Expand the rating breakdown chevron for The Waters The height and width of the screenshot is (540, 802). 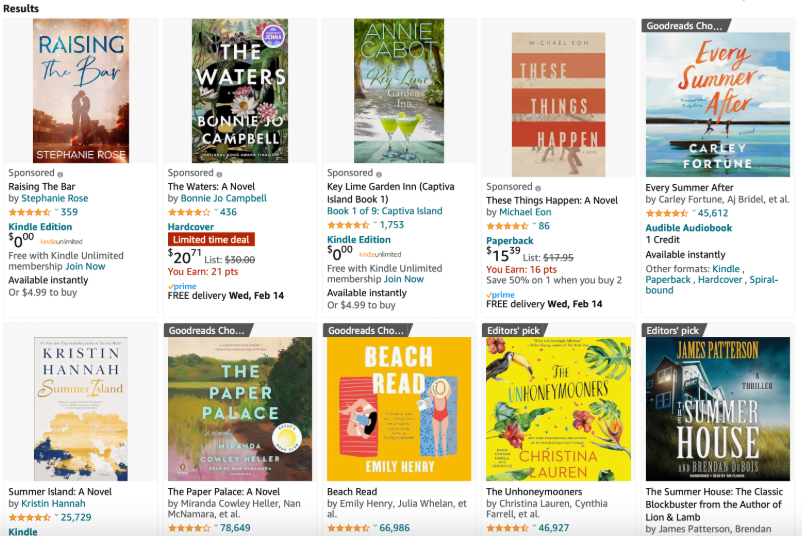[215, 212]
